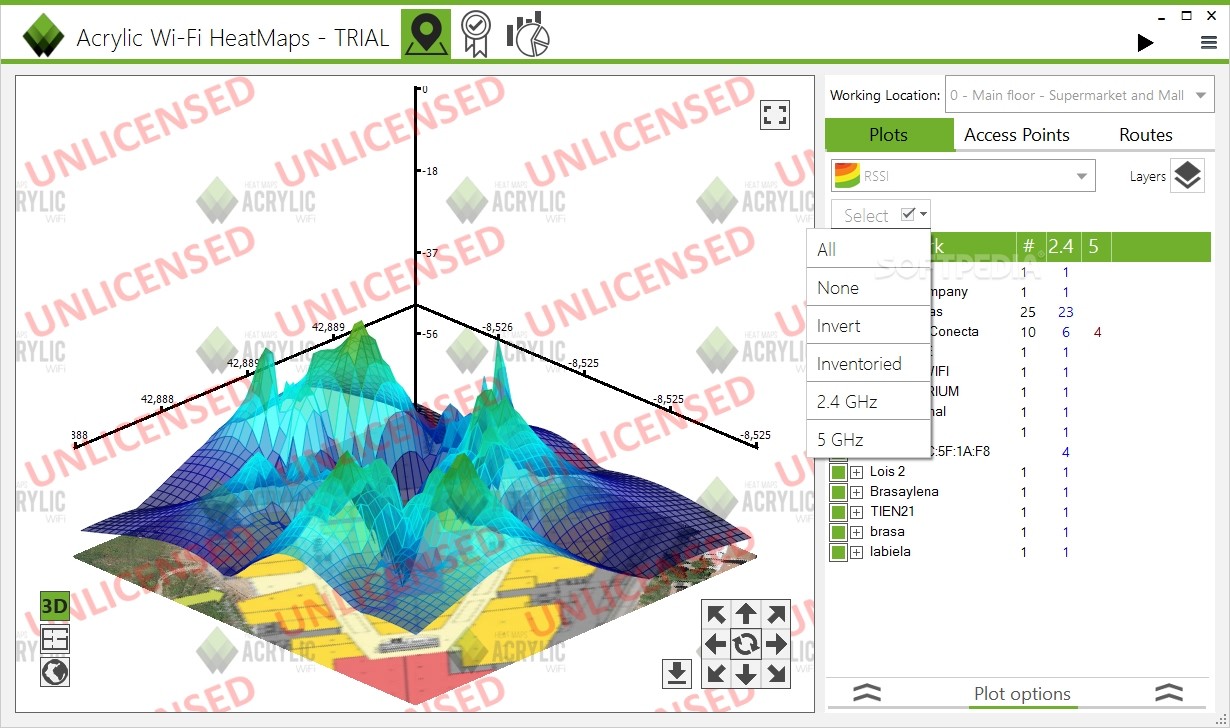Tilt view with the up arrow

coord(746,614)
